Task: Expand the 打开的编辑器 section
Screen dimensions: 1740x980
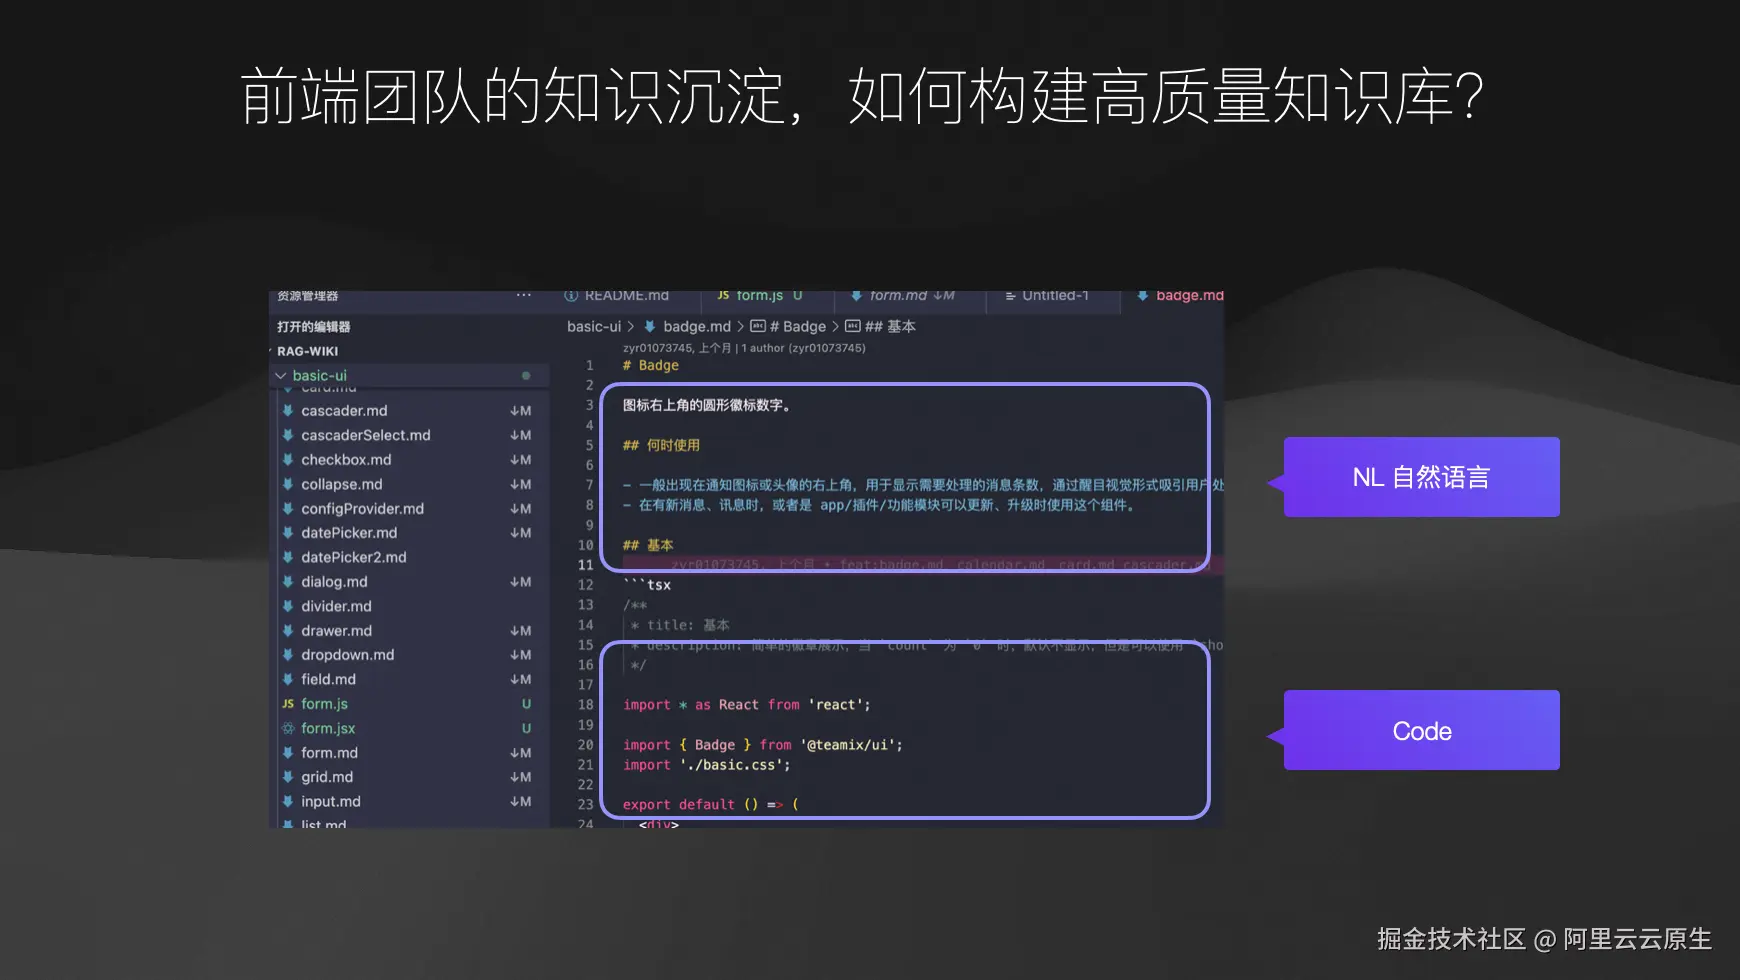Action: [313, 327]
